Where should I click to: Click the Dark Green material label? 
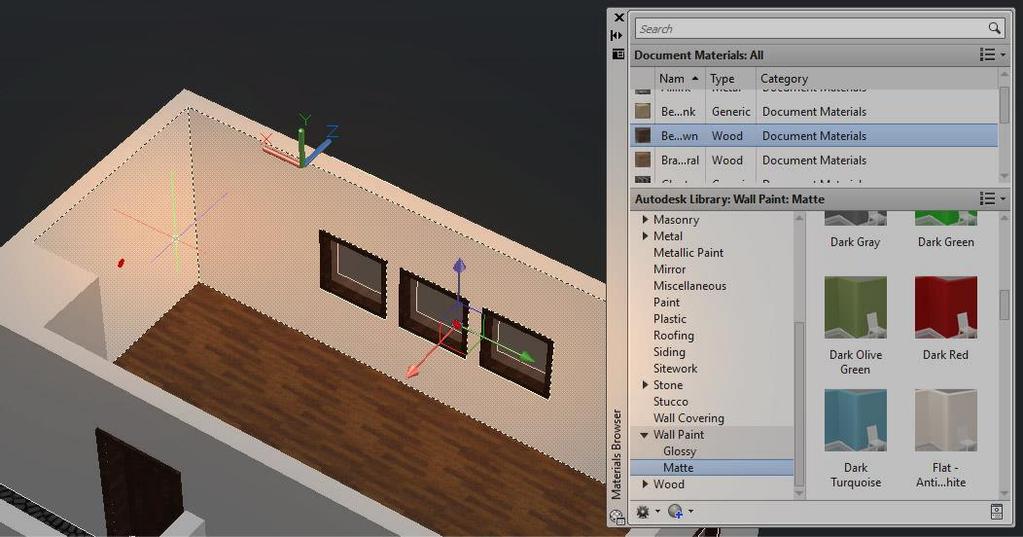[x=945, y=242]
